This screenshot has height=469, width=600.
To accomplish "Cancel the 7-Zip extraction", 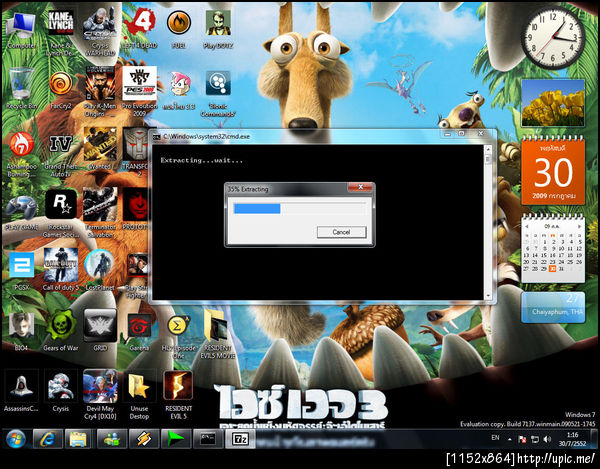I will 341,232.
